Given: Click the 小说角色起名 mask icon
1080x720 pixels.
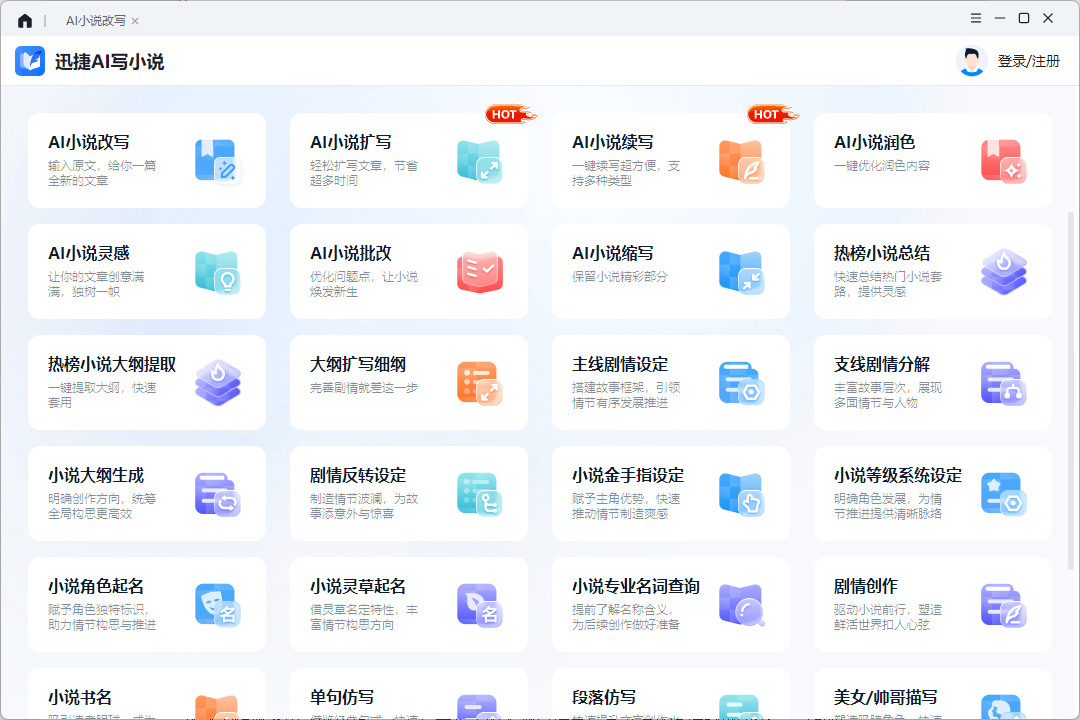Looking at the screenshot, I should point(217,605).
